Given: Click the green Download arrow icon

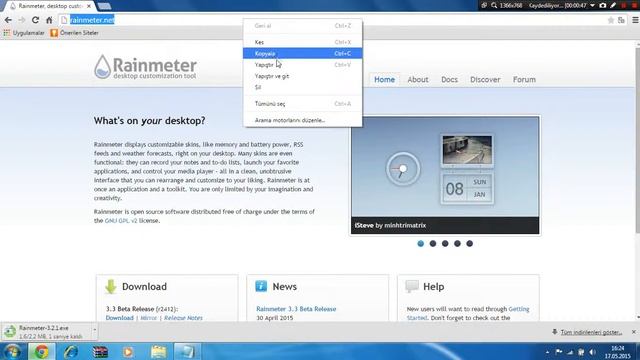Looking at the screenshot, I should [110, 287].
